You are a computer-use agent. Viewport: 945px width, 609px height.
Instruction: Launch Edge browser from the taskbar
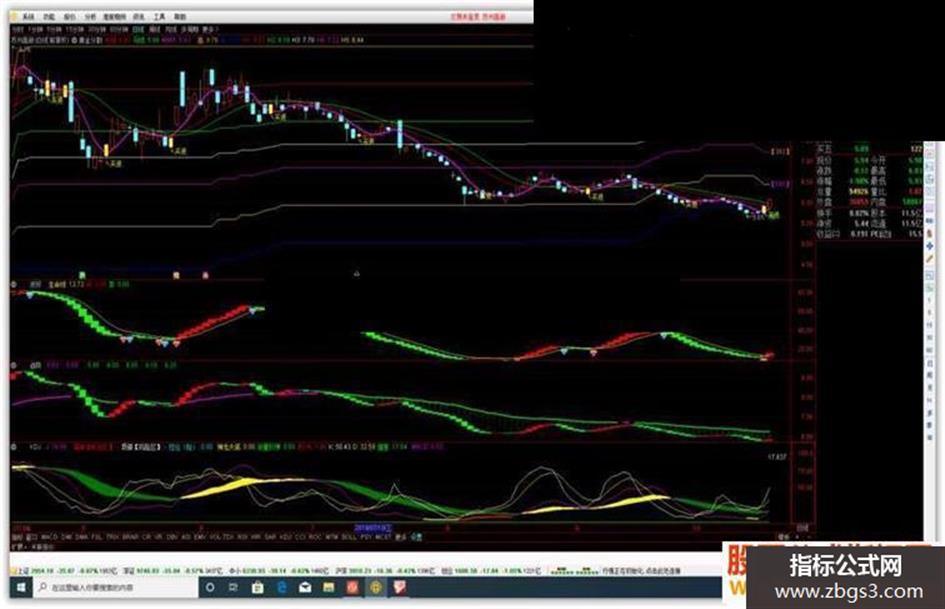click(281, 587)
